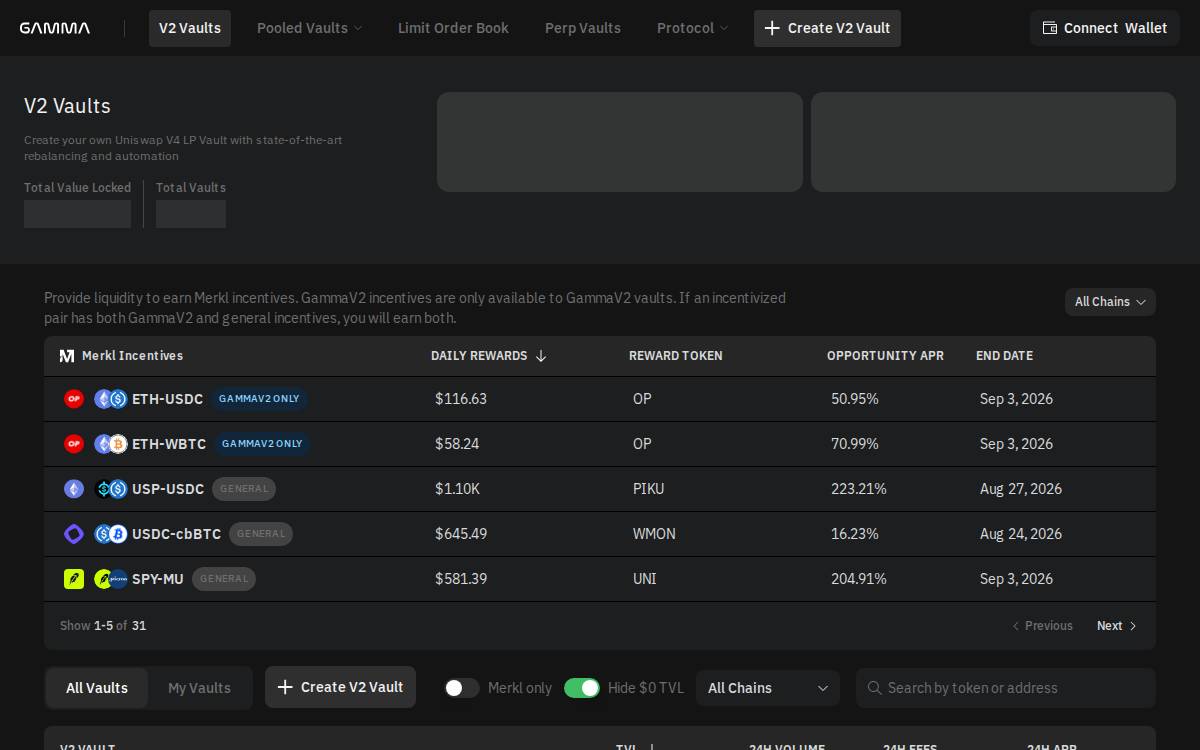Click the Connect Wallet button
Screen dimensions: 1200x750
pyautogui.click(x=1105, y=28)
